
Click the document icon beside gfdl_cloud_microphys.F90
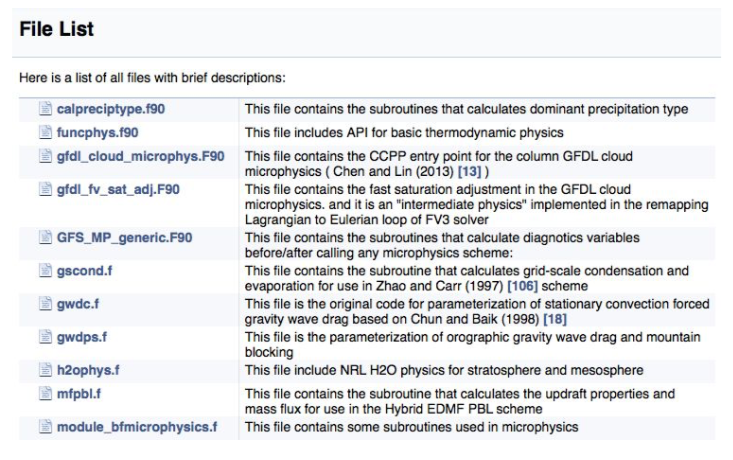45,156
